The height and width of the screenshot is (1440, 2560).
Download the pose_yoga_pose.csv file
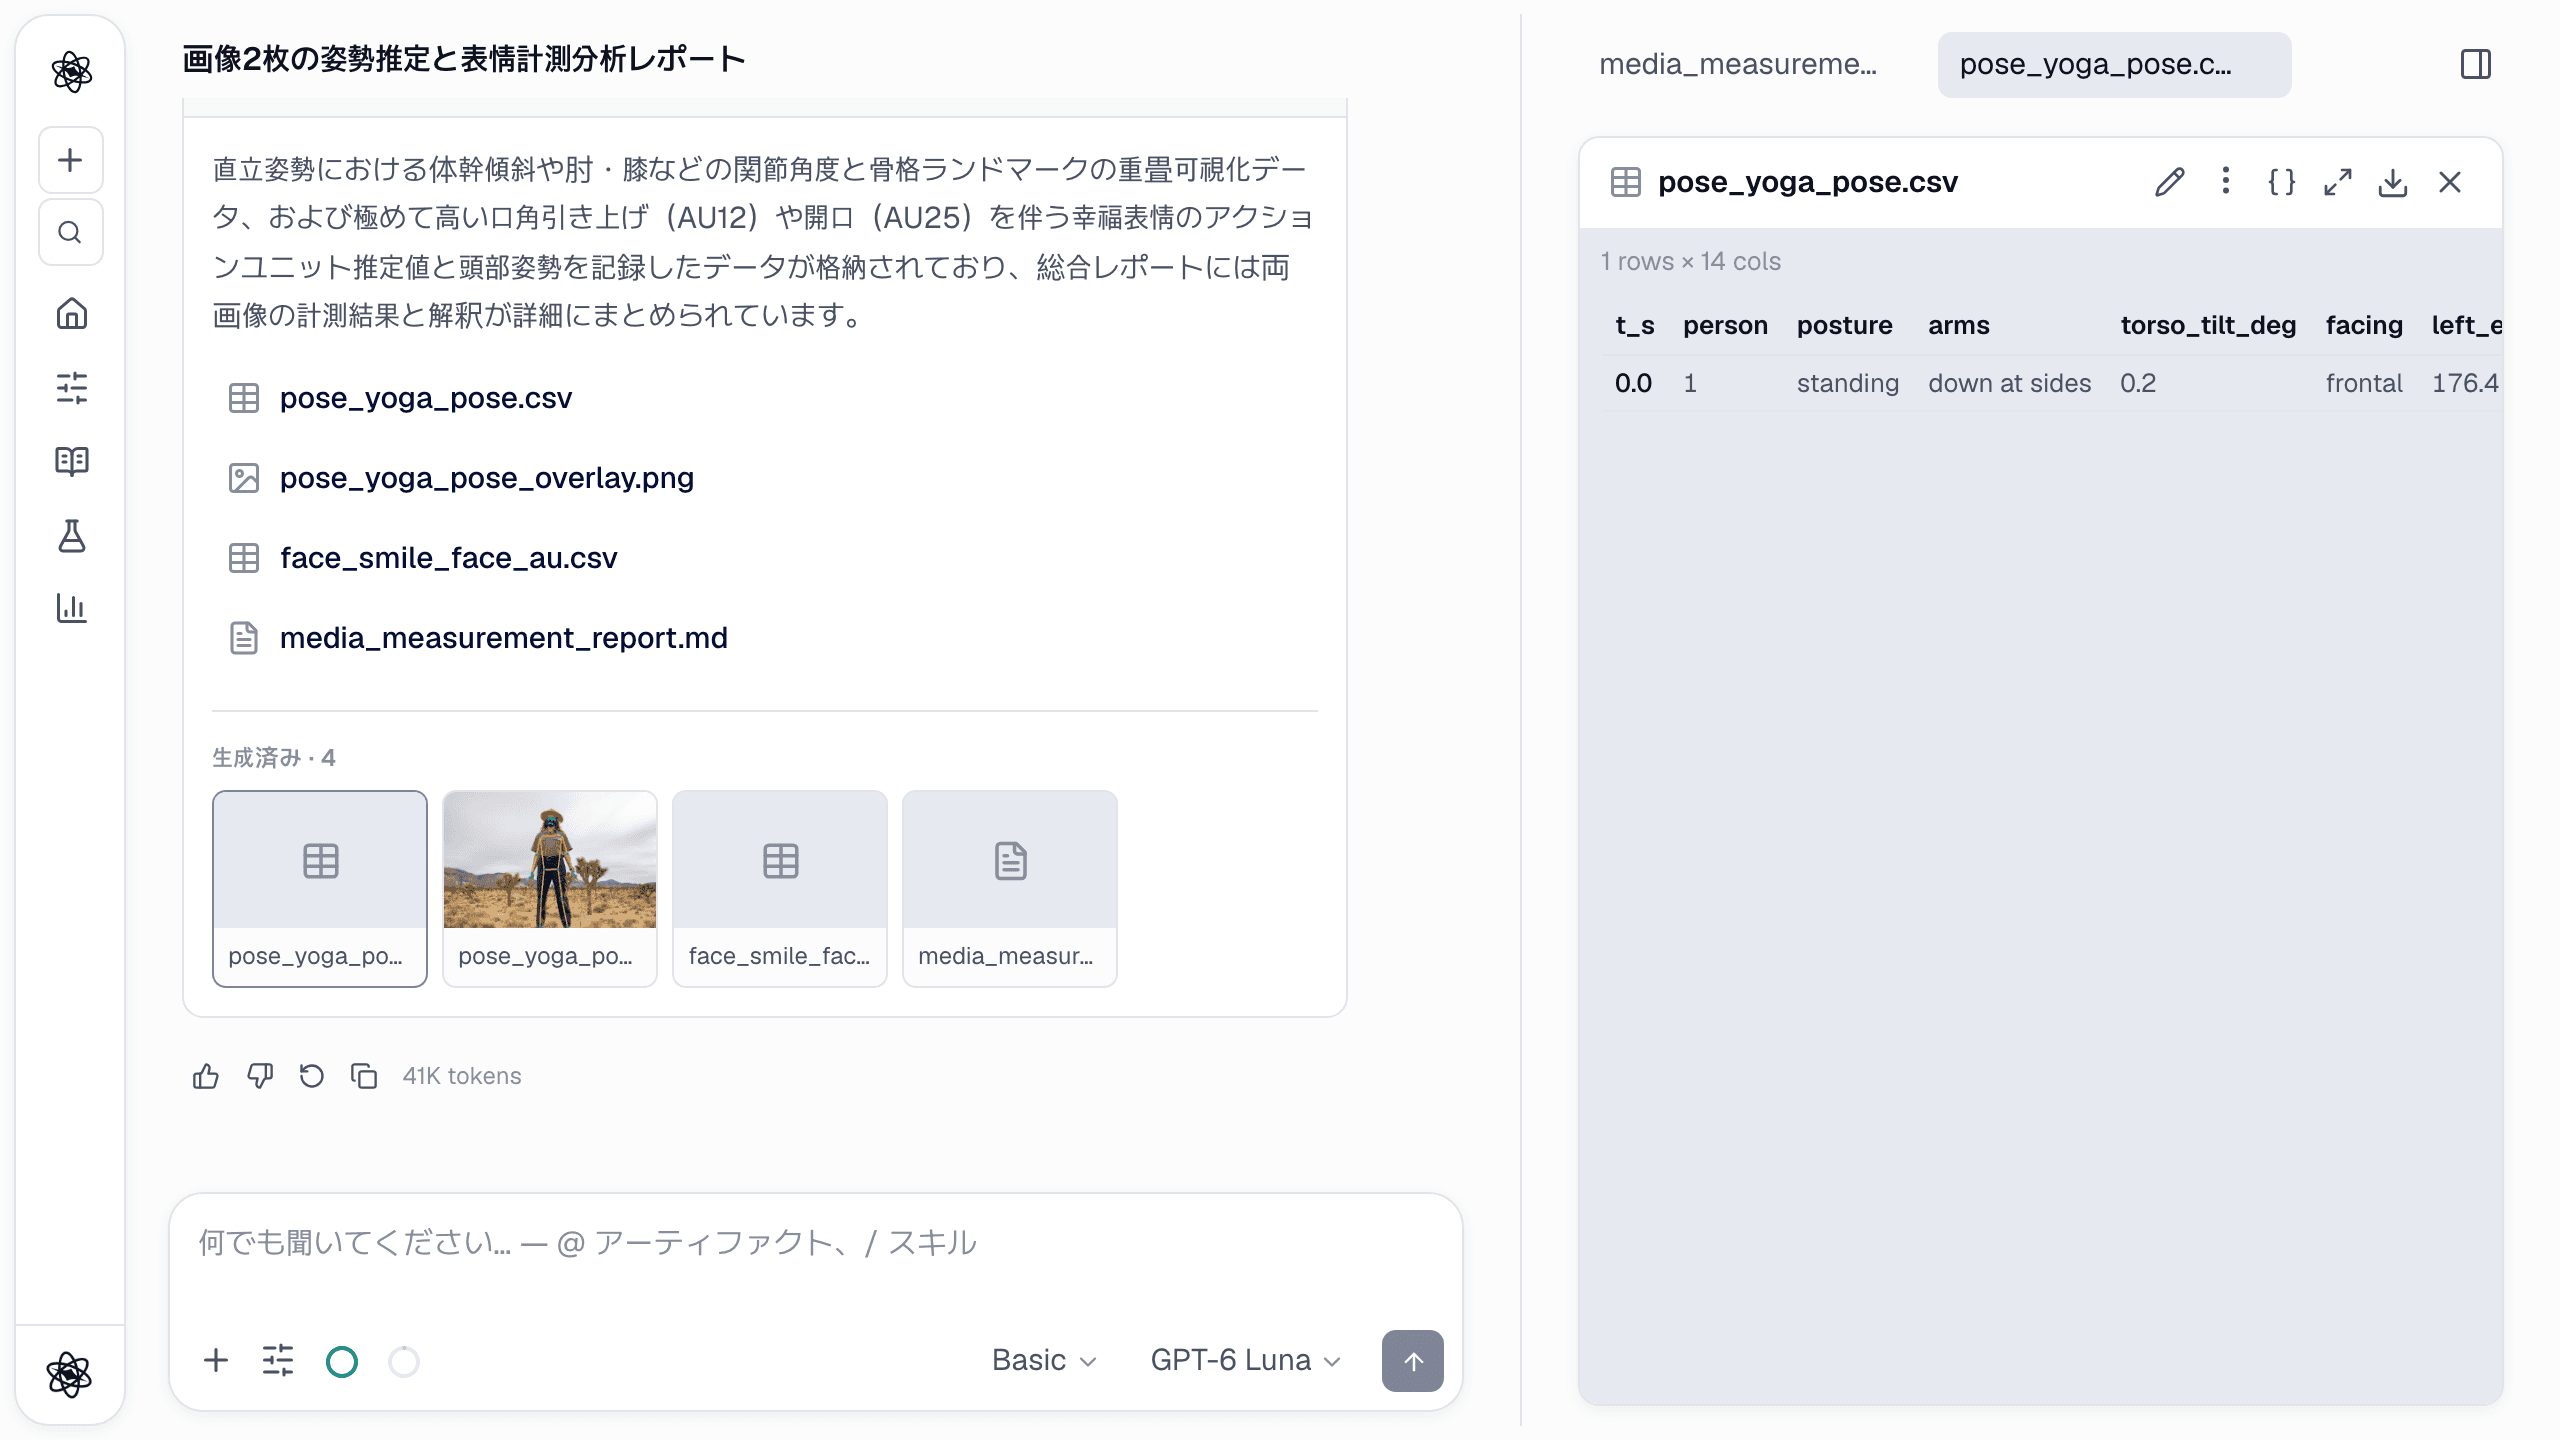2393,182
